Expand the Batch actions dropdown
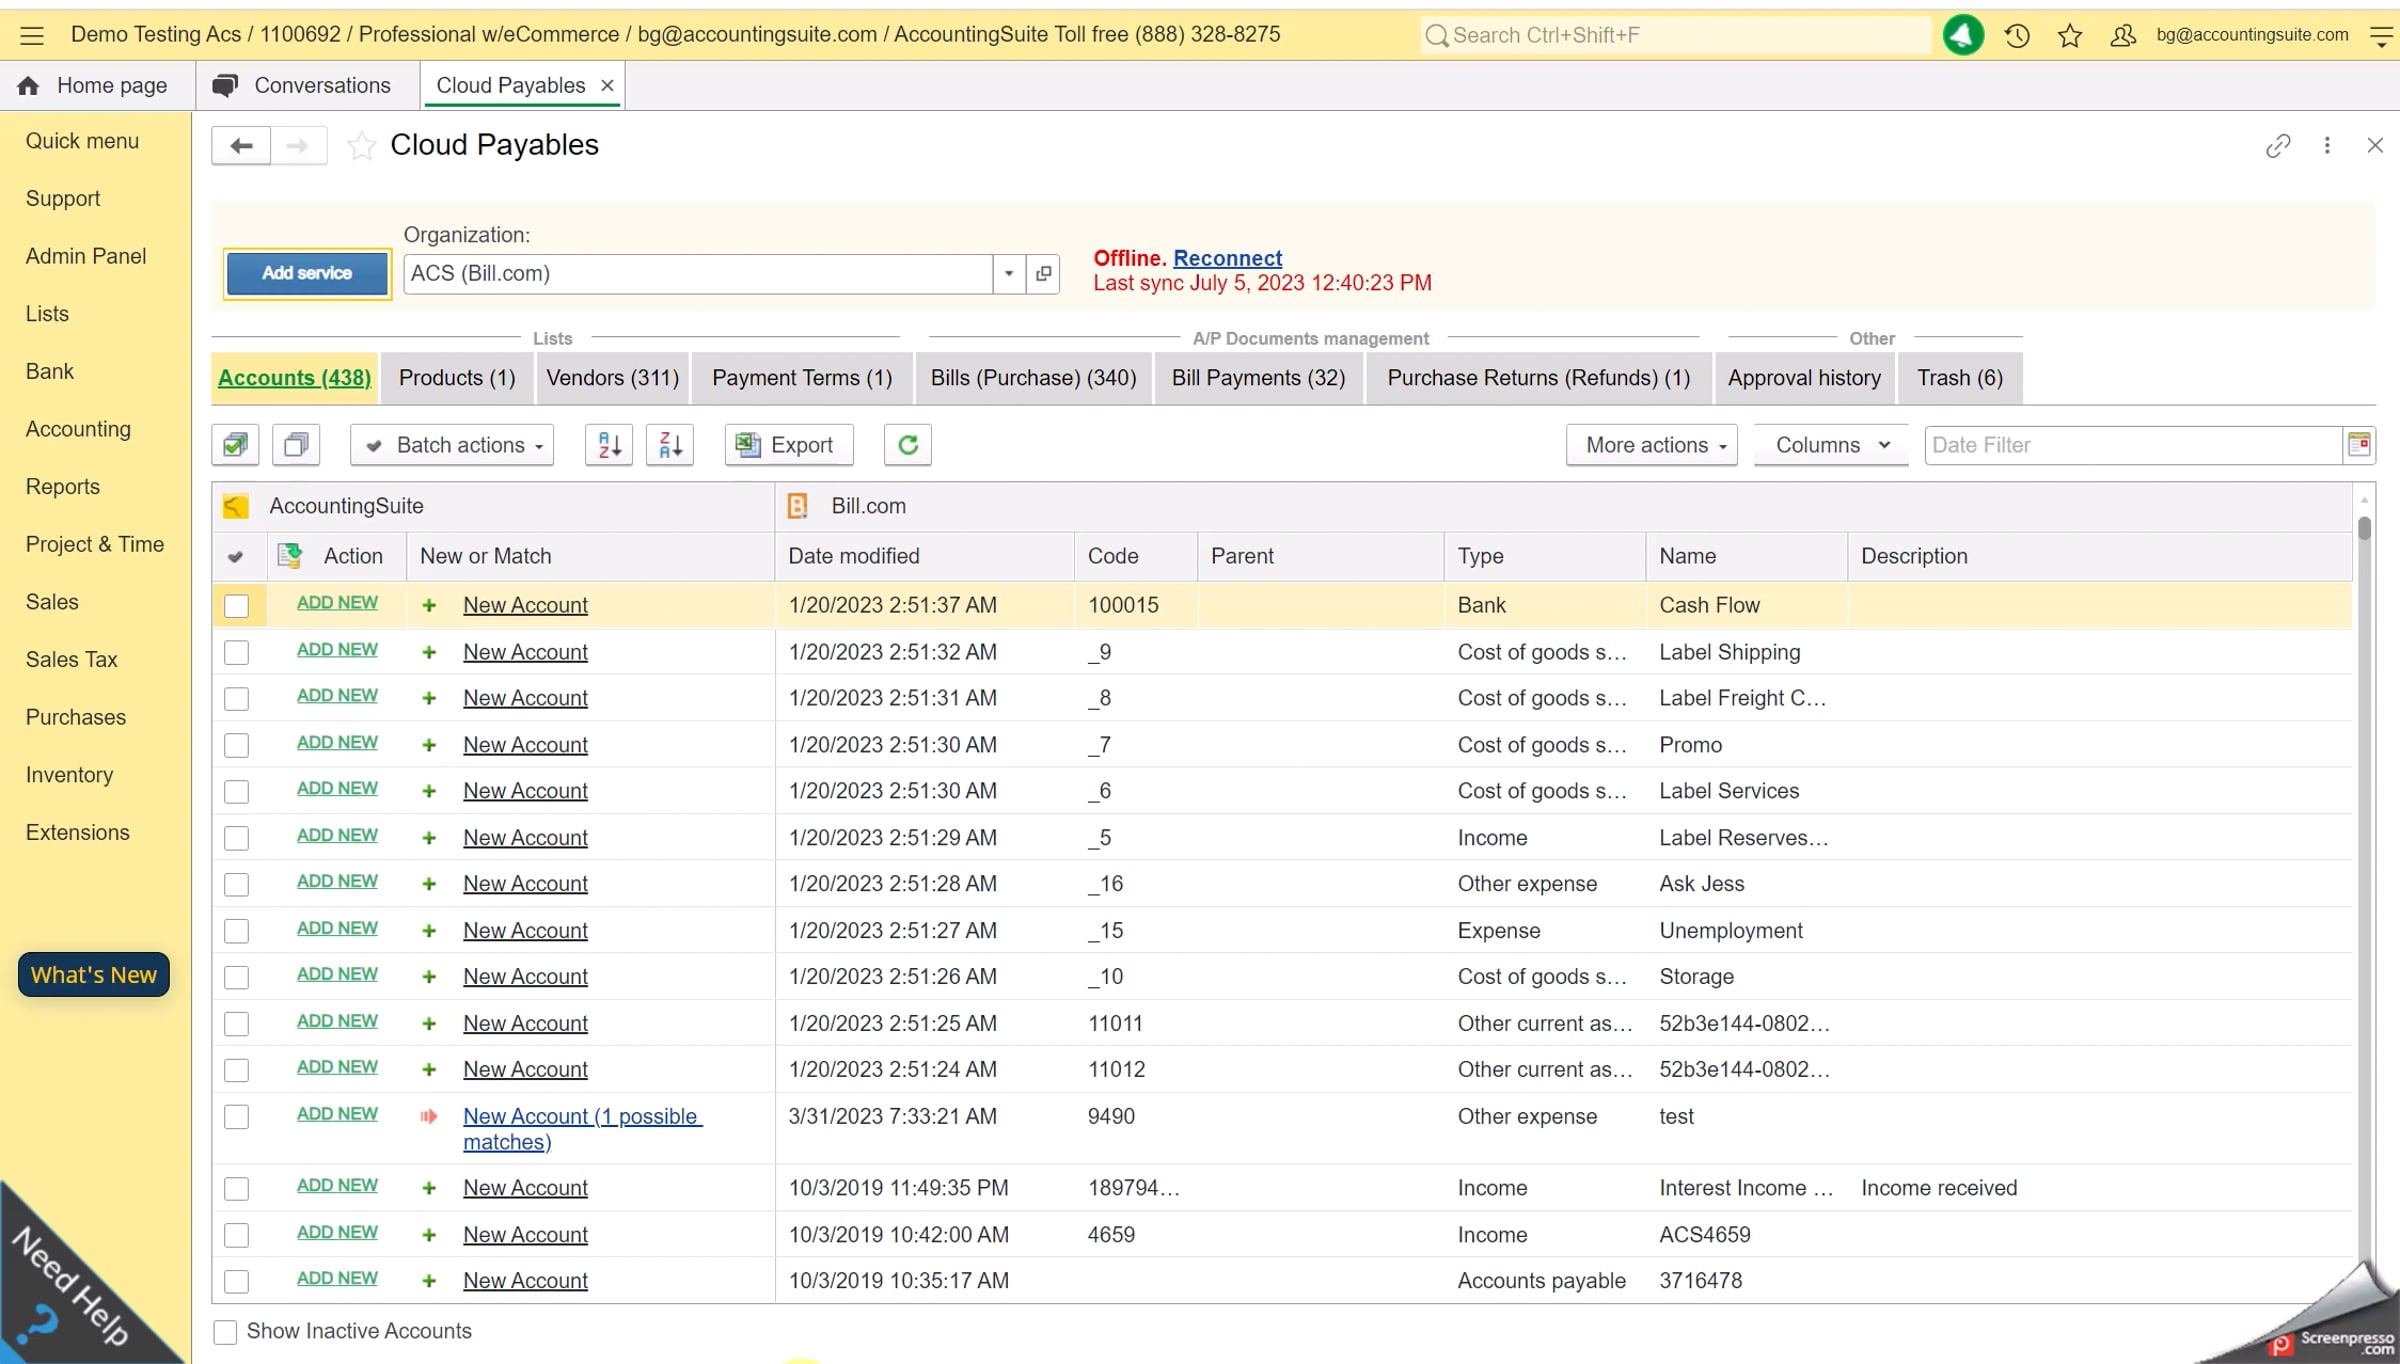Image resolution: width=2400 pixels, height=1364 pixels. point(453,445)
